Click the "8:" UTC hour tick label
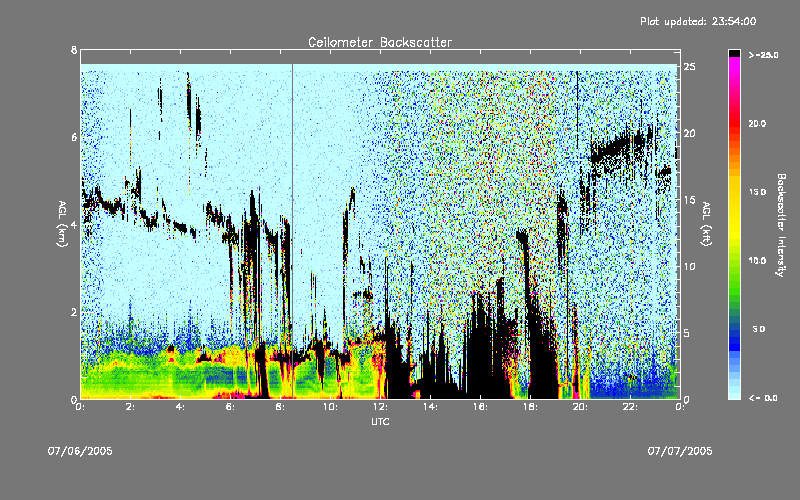This screenshot has width=800, height=500. 281,407
